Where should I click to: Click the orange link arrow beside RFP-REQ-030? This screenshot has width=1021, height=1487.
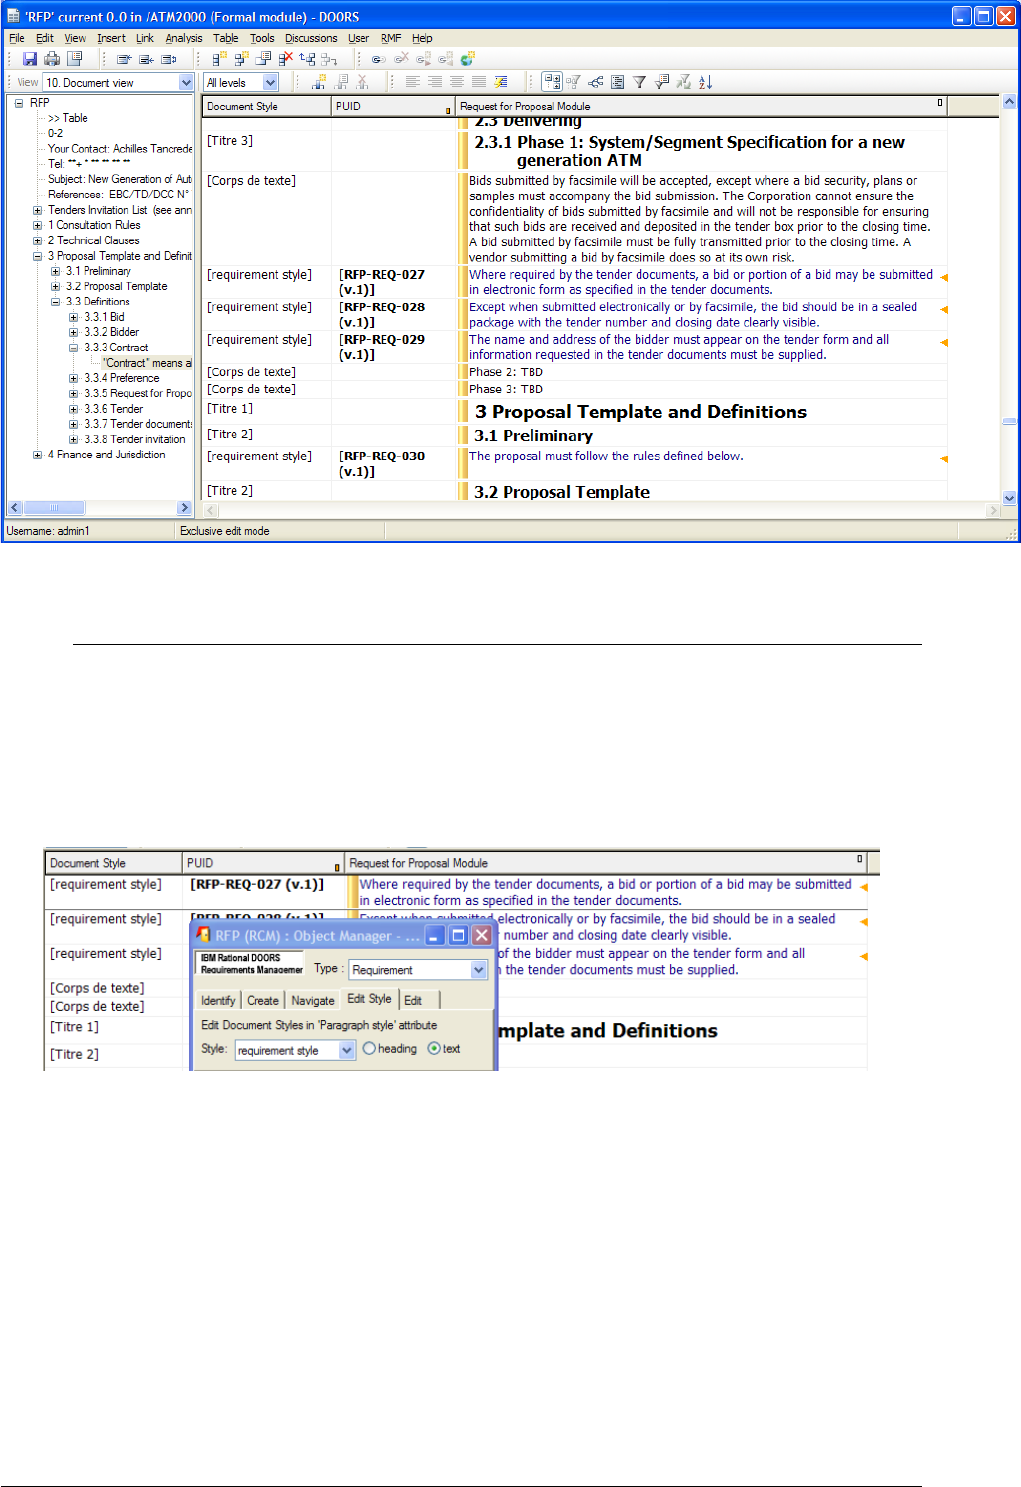coord(943,458)
